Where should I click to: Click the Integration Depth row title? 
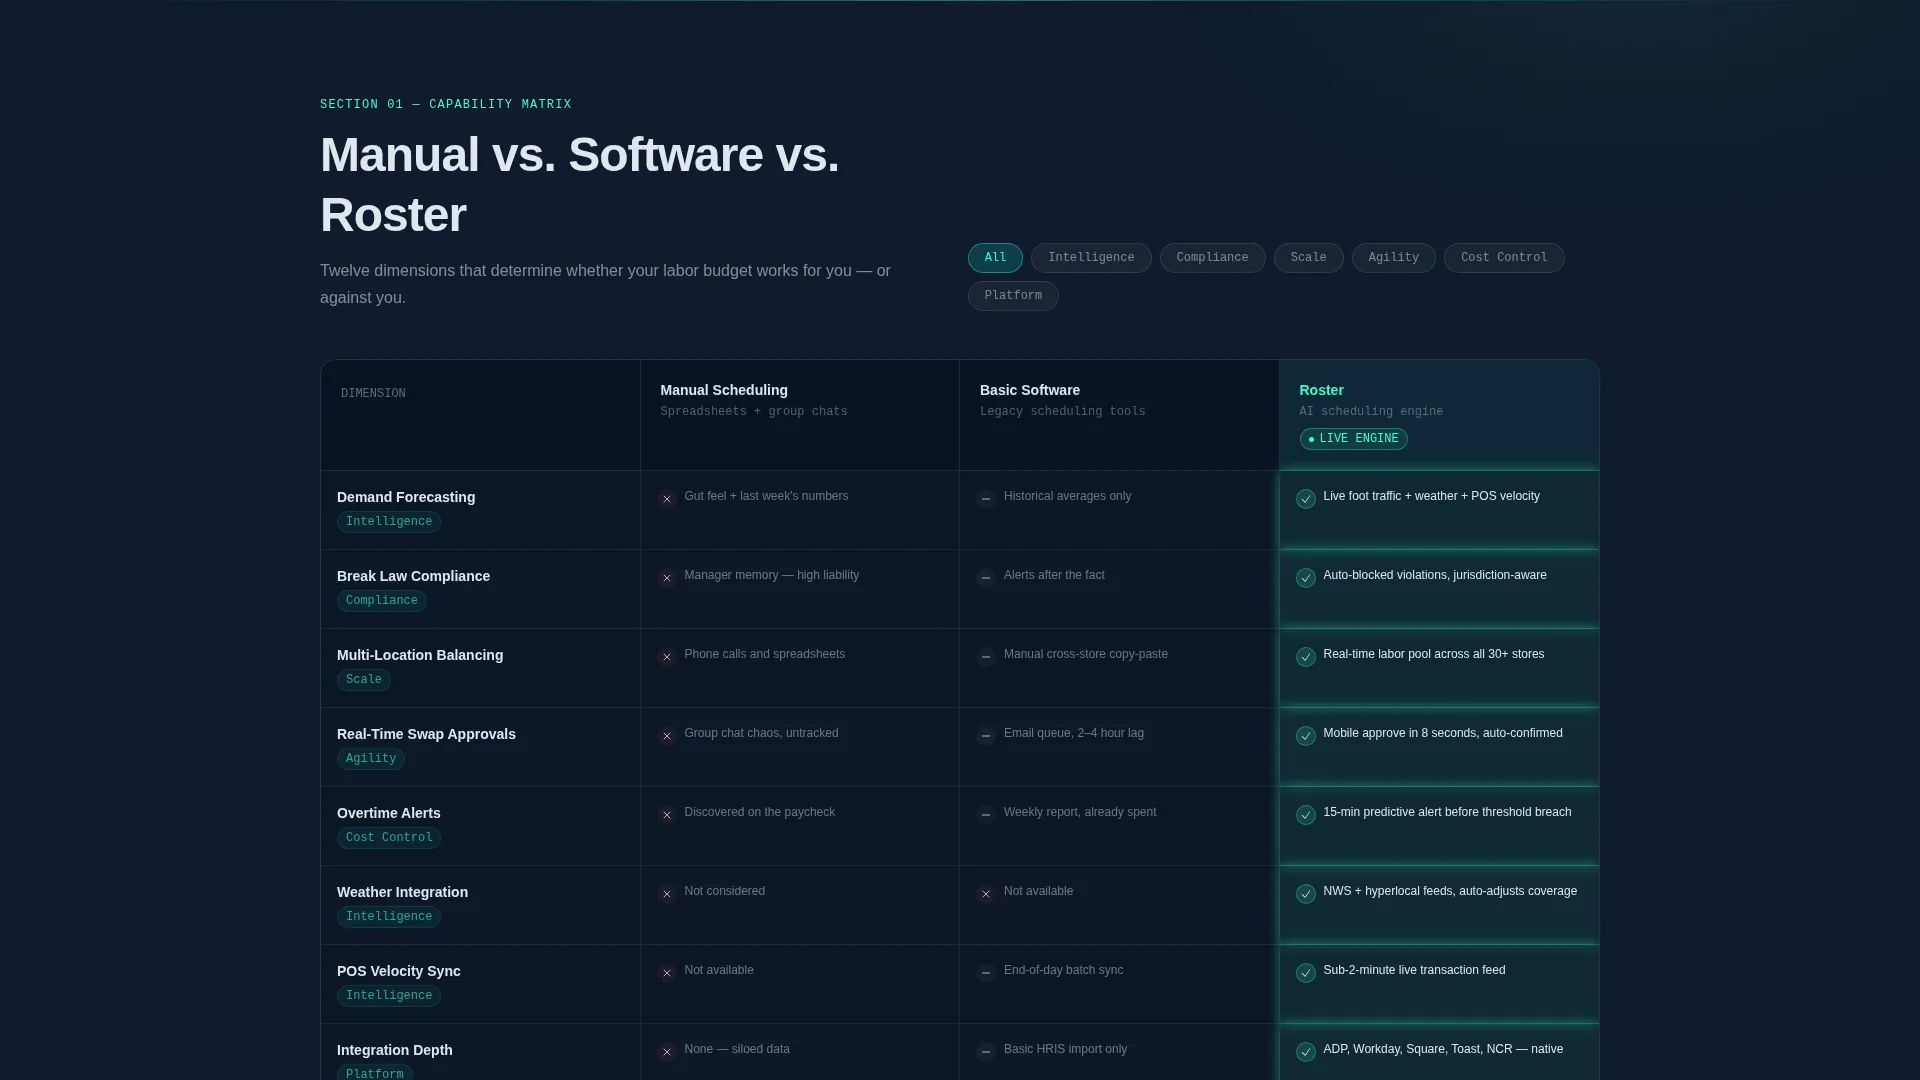tap(395, 1050)
